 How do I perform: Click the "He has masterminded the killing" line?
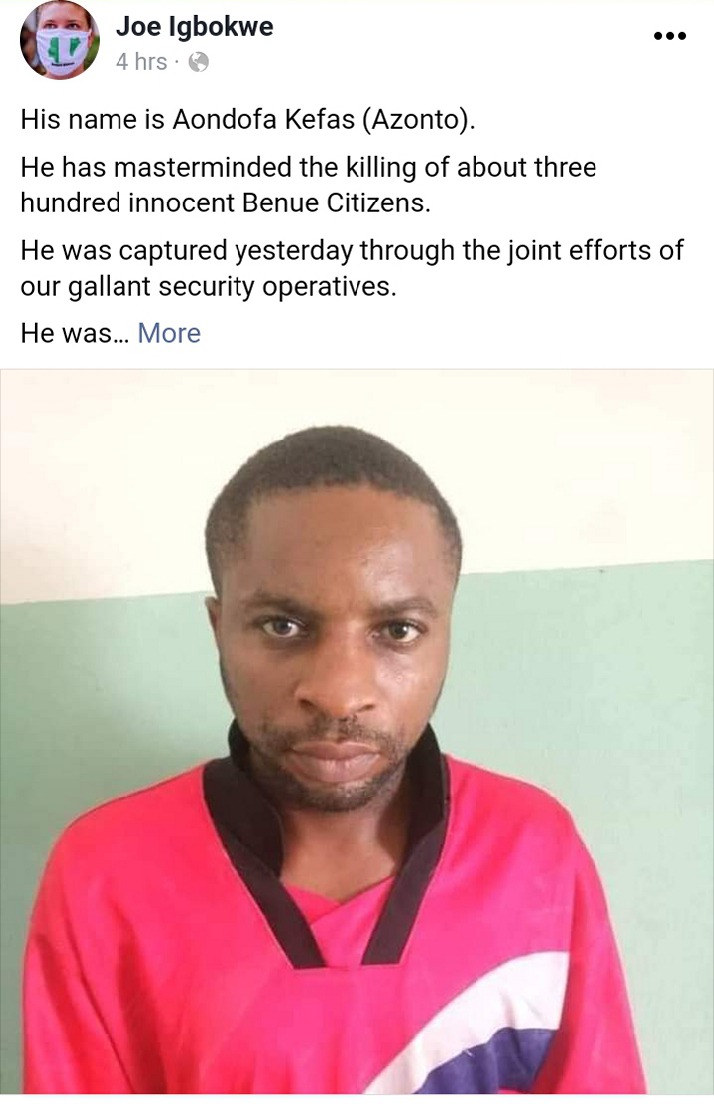308,168
